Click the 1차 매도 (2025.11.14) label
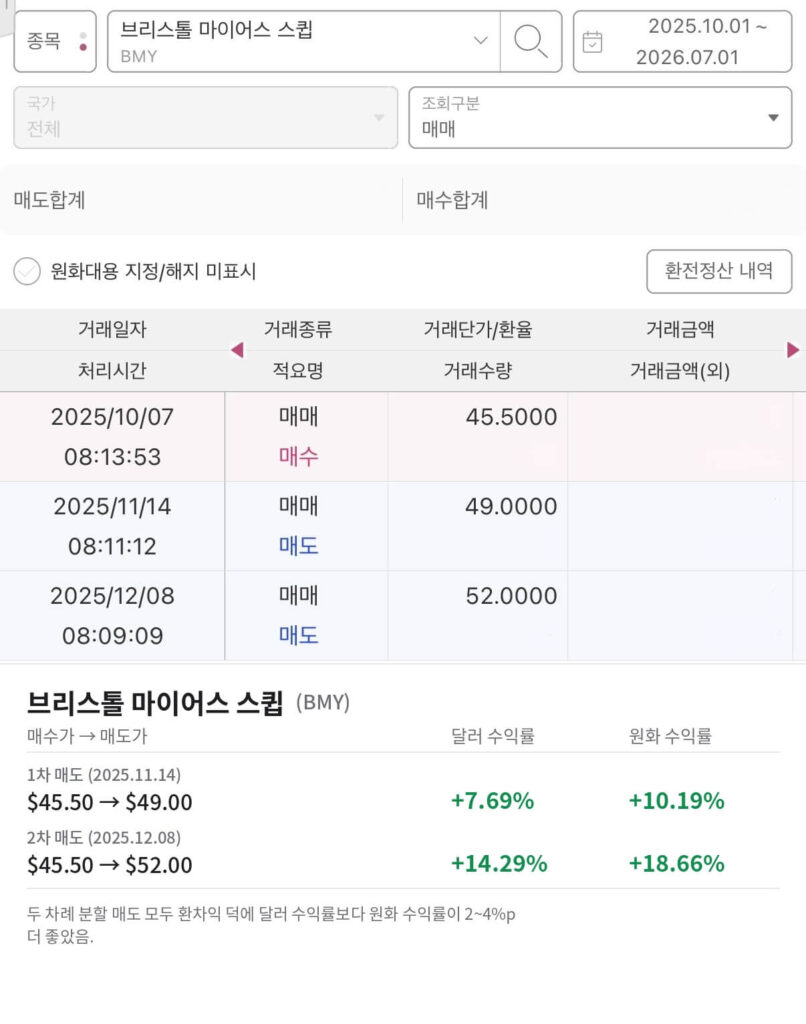 click(104, 775)
